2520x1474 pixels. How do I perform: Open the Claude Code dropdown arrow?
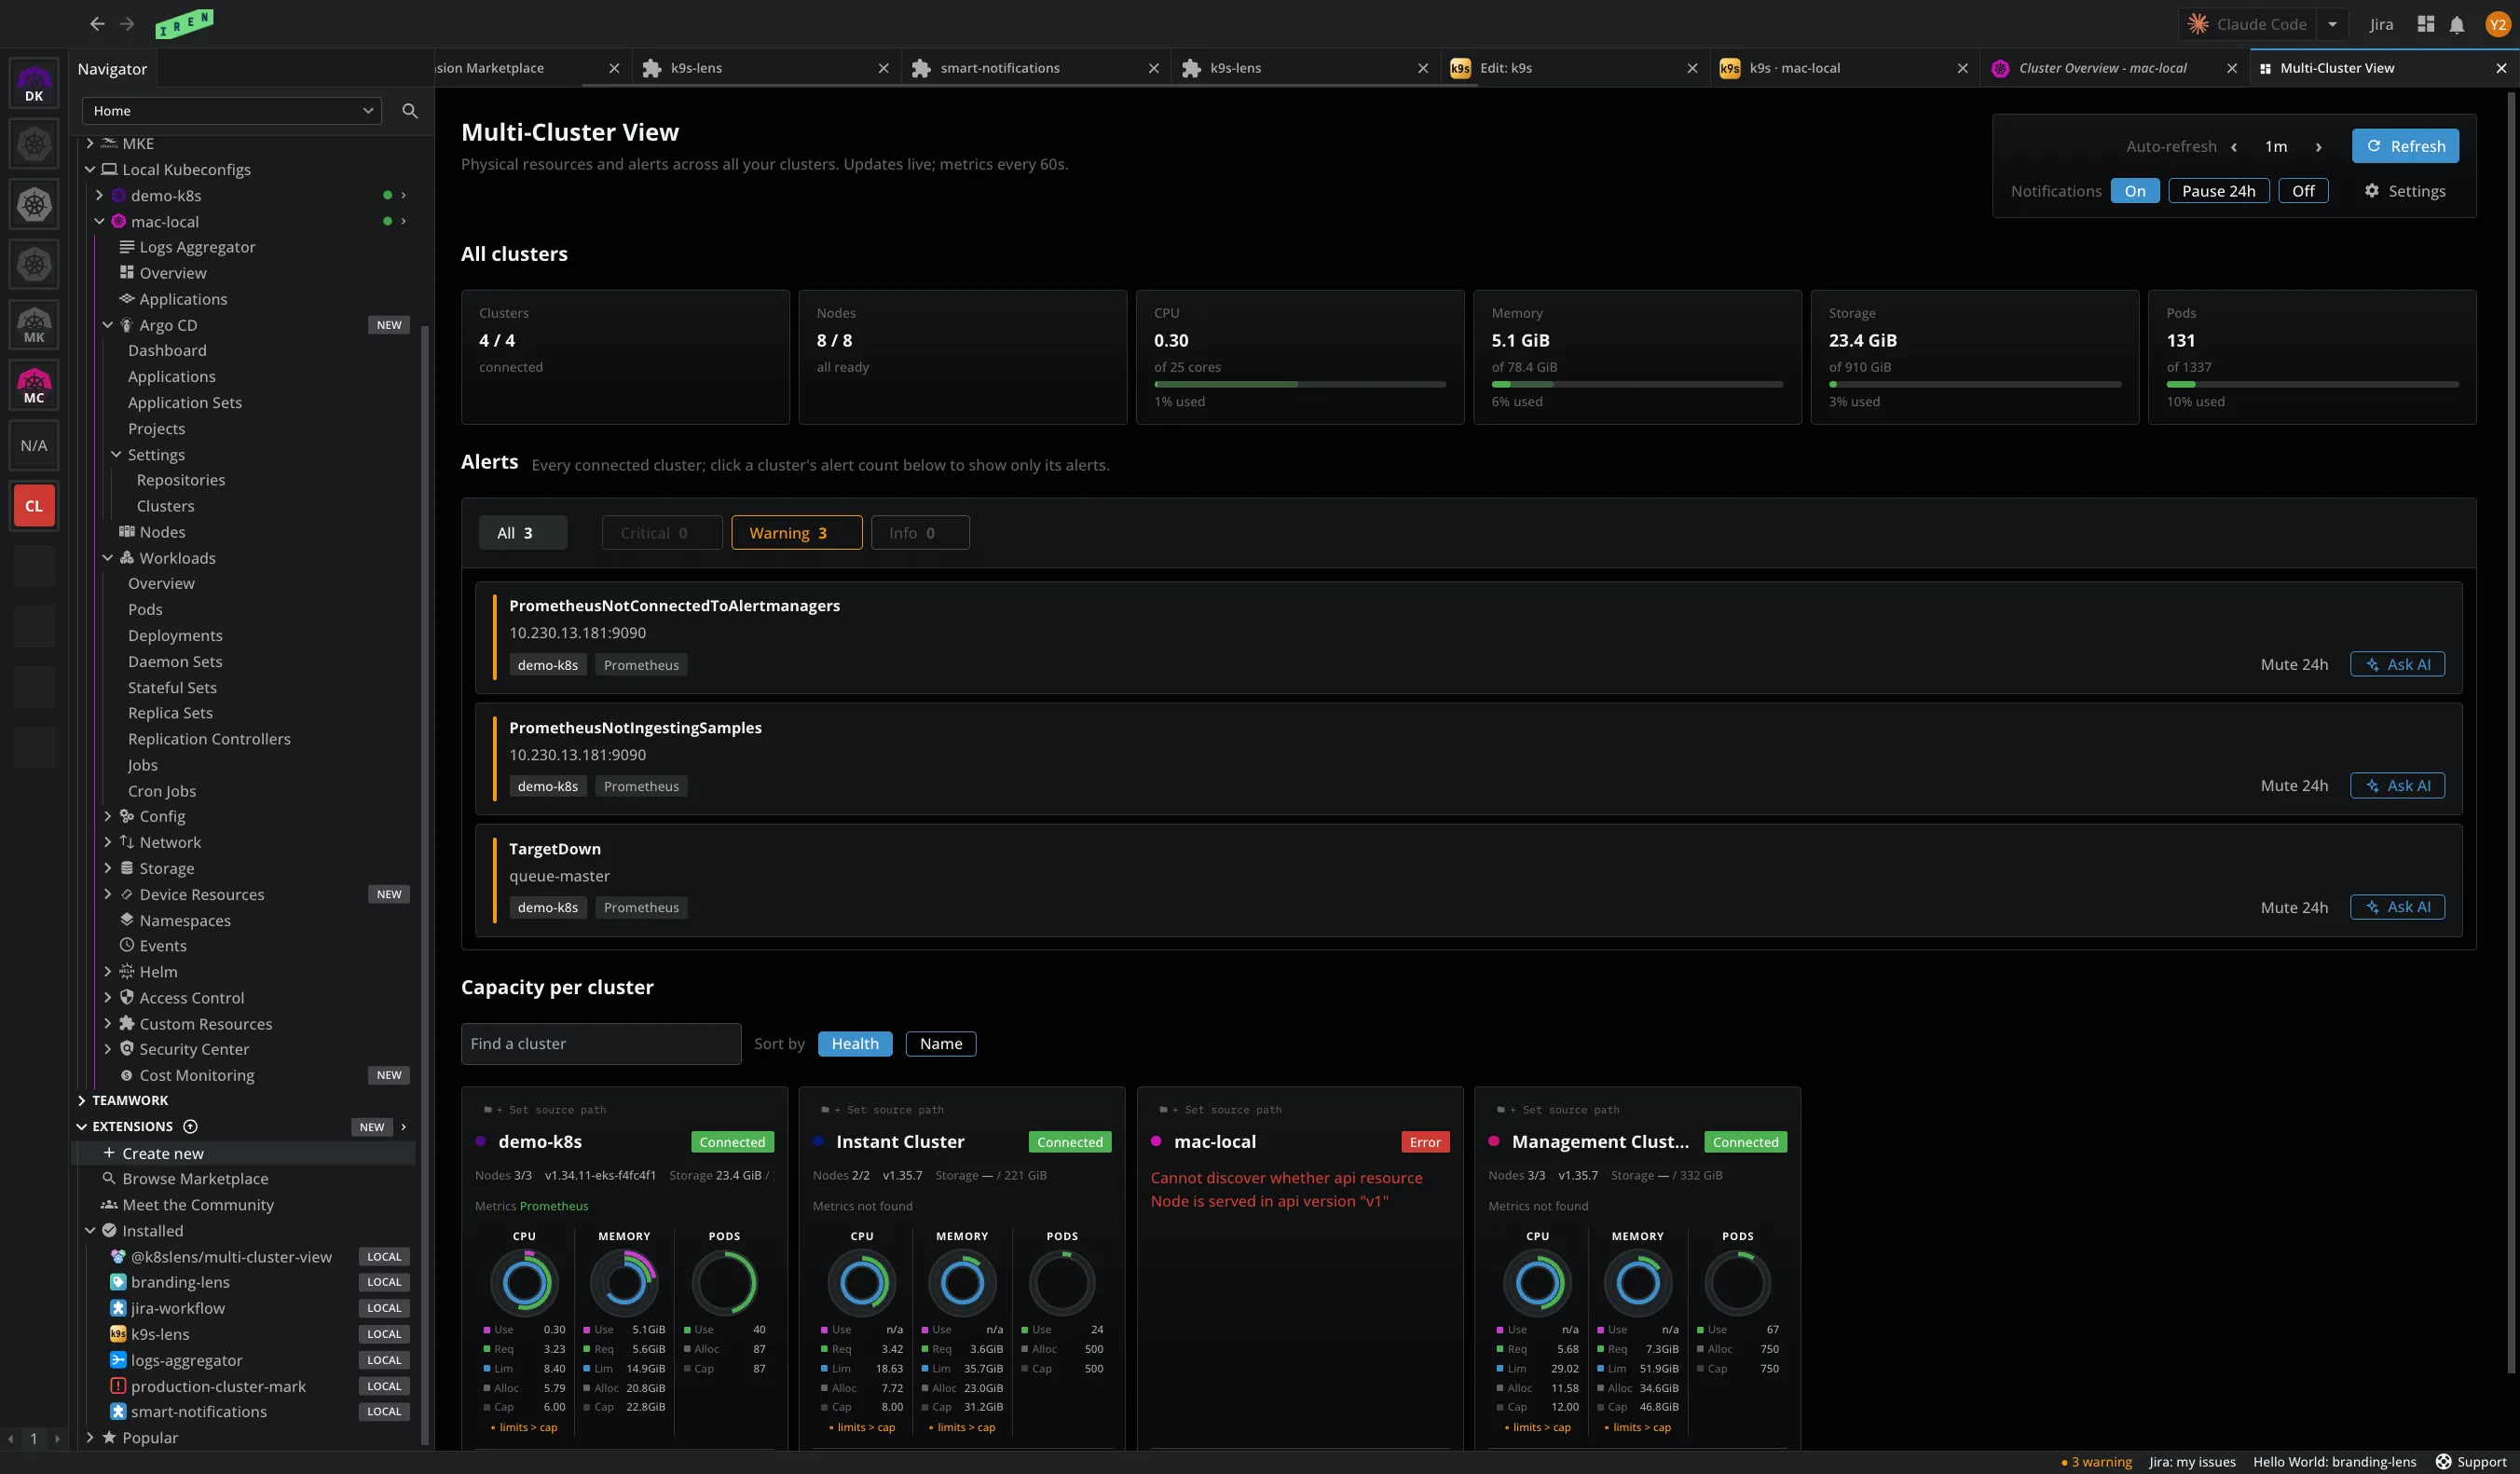point(2332,24)
